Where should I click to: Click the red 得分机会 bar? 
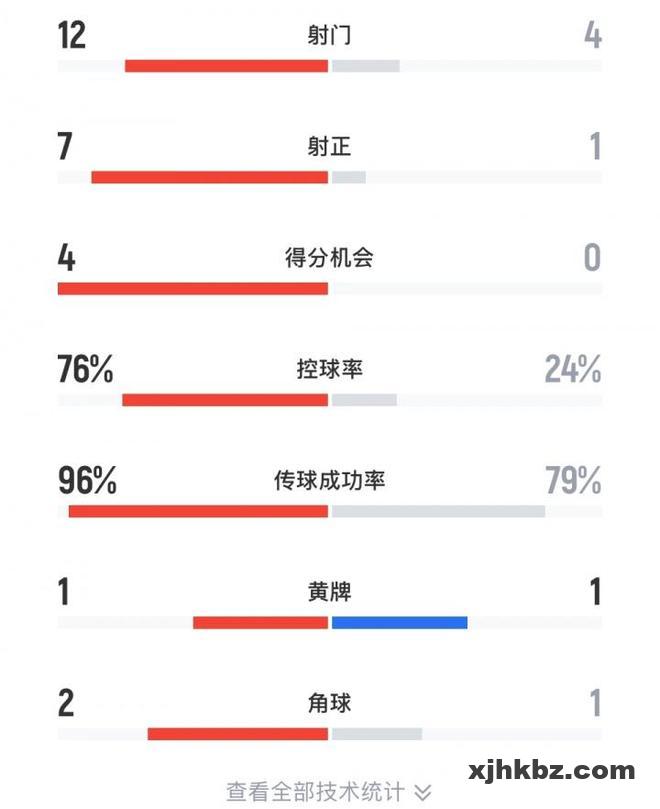point(193,289)
